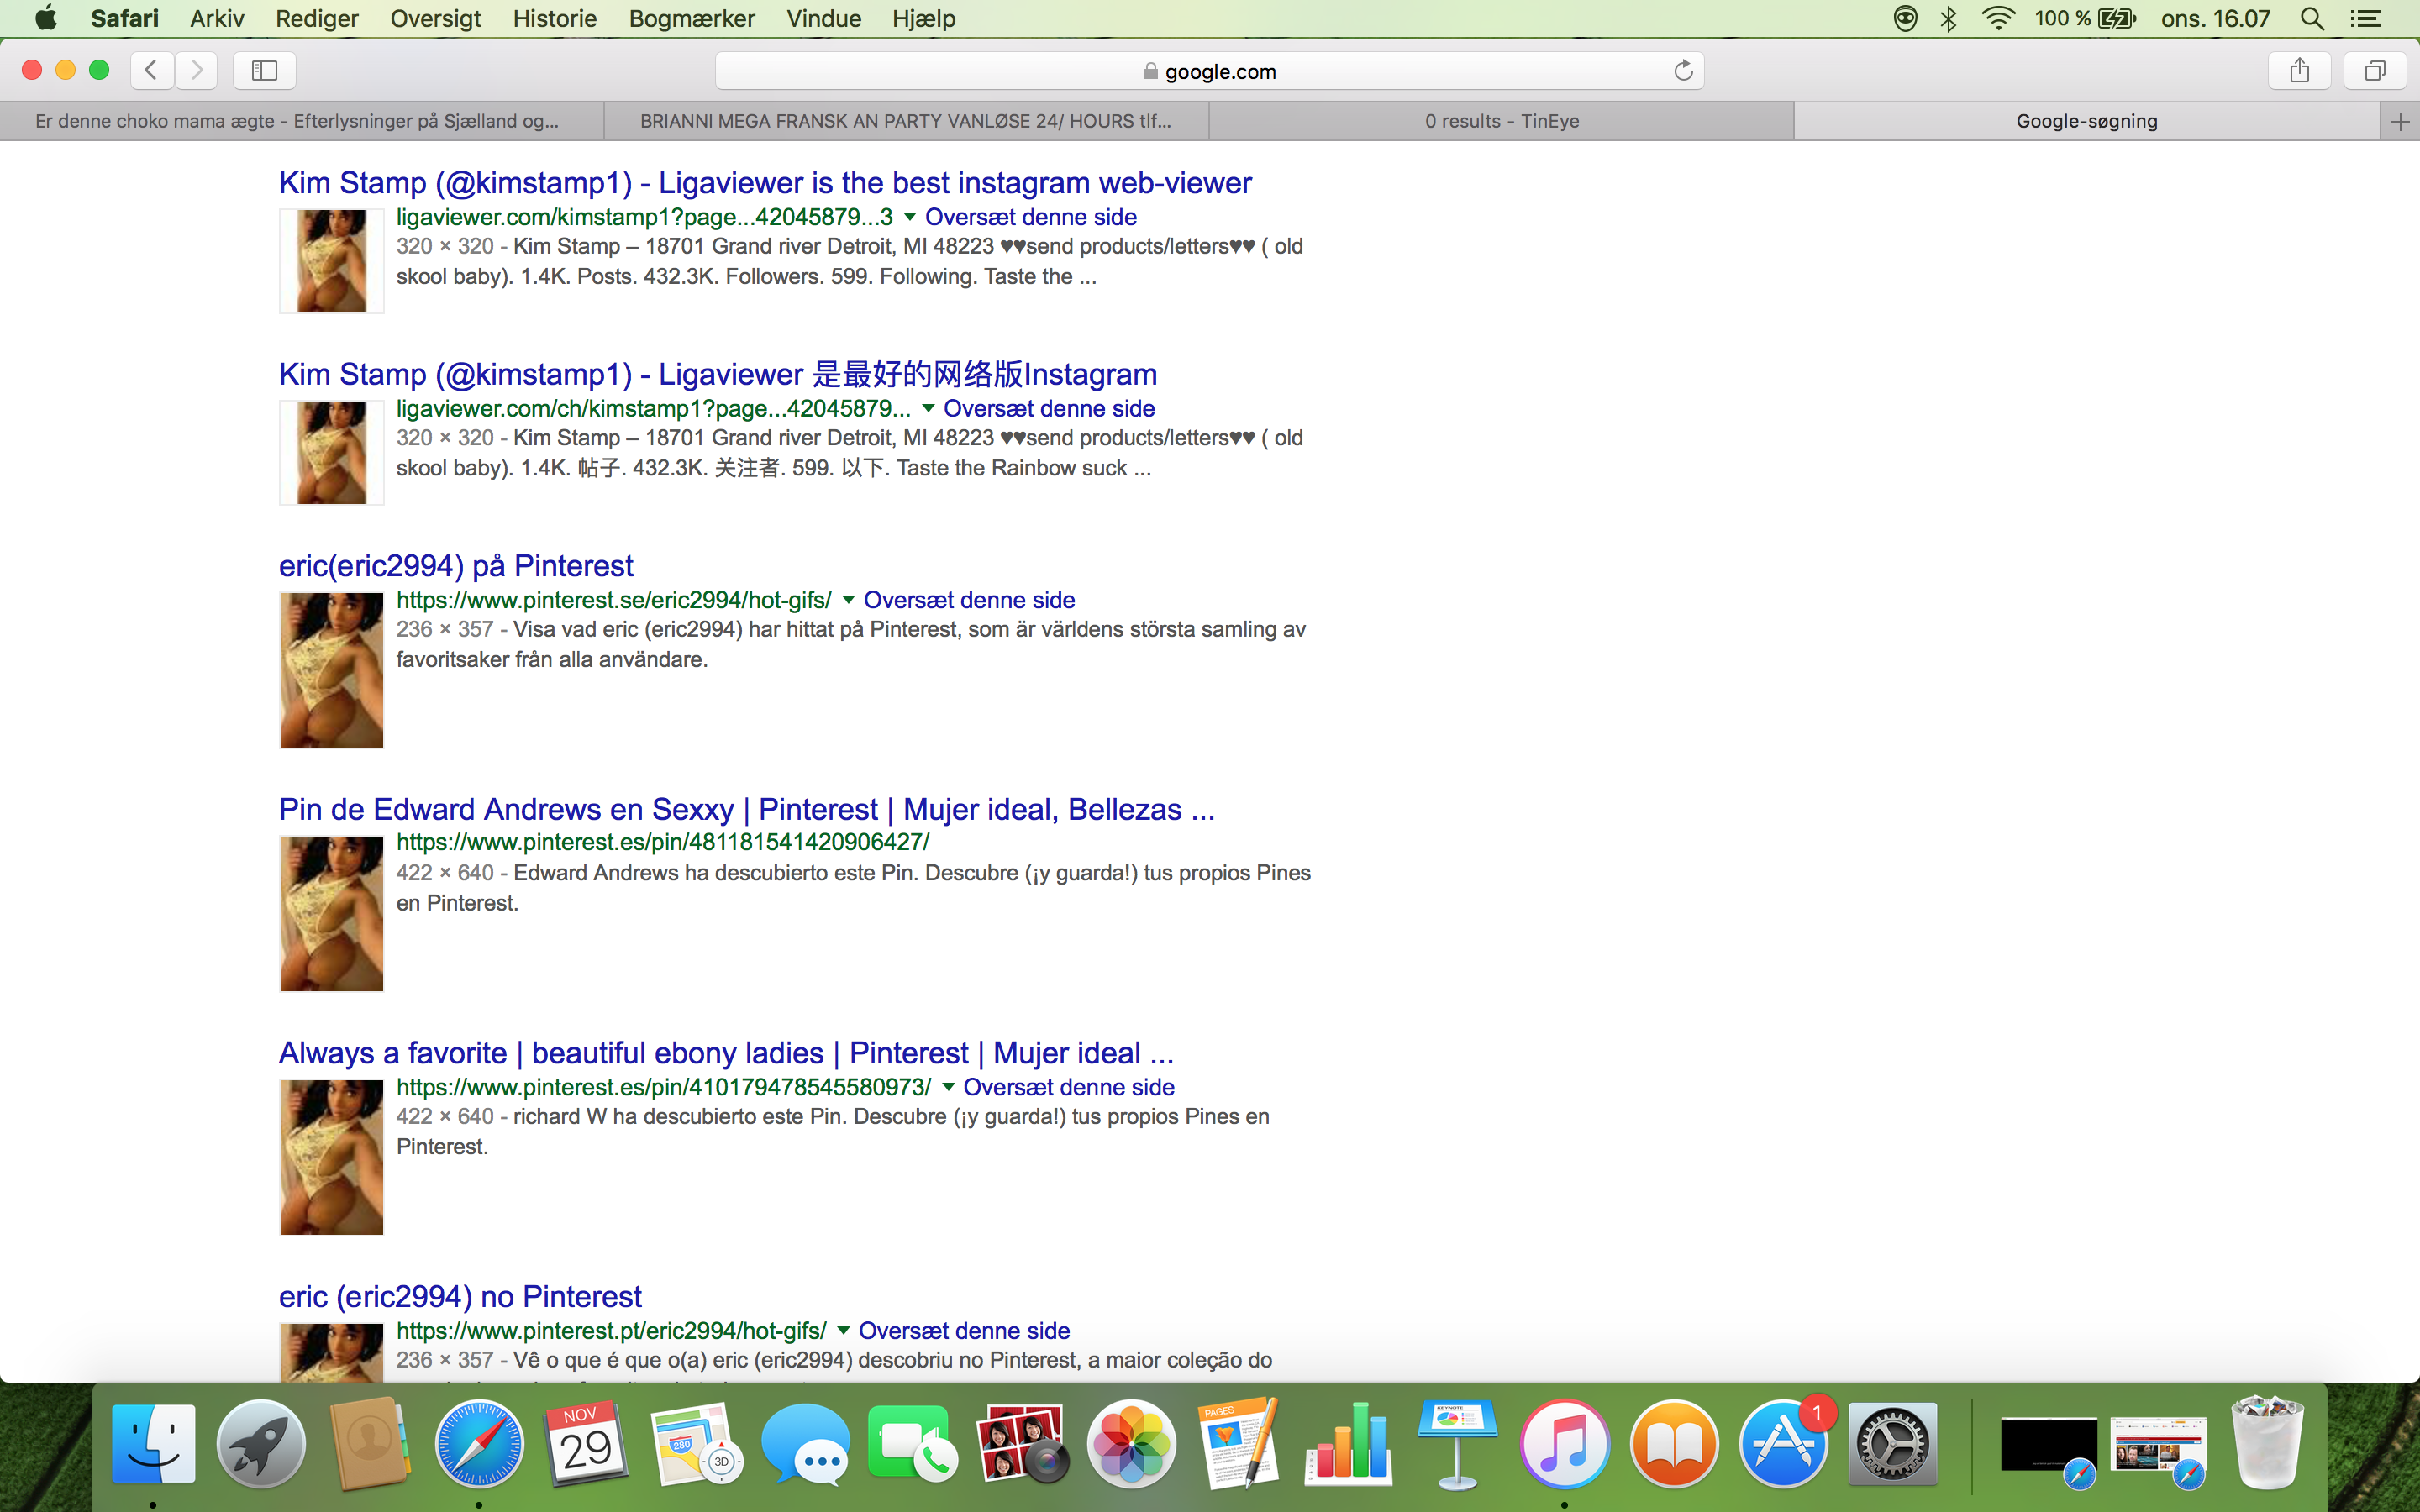Toggle the Safari sidebar button

(264, 70)
